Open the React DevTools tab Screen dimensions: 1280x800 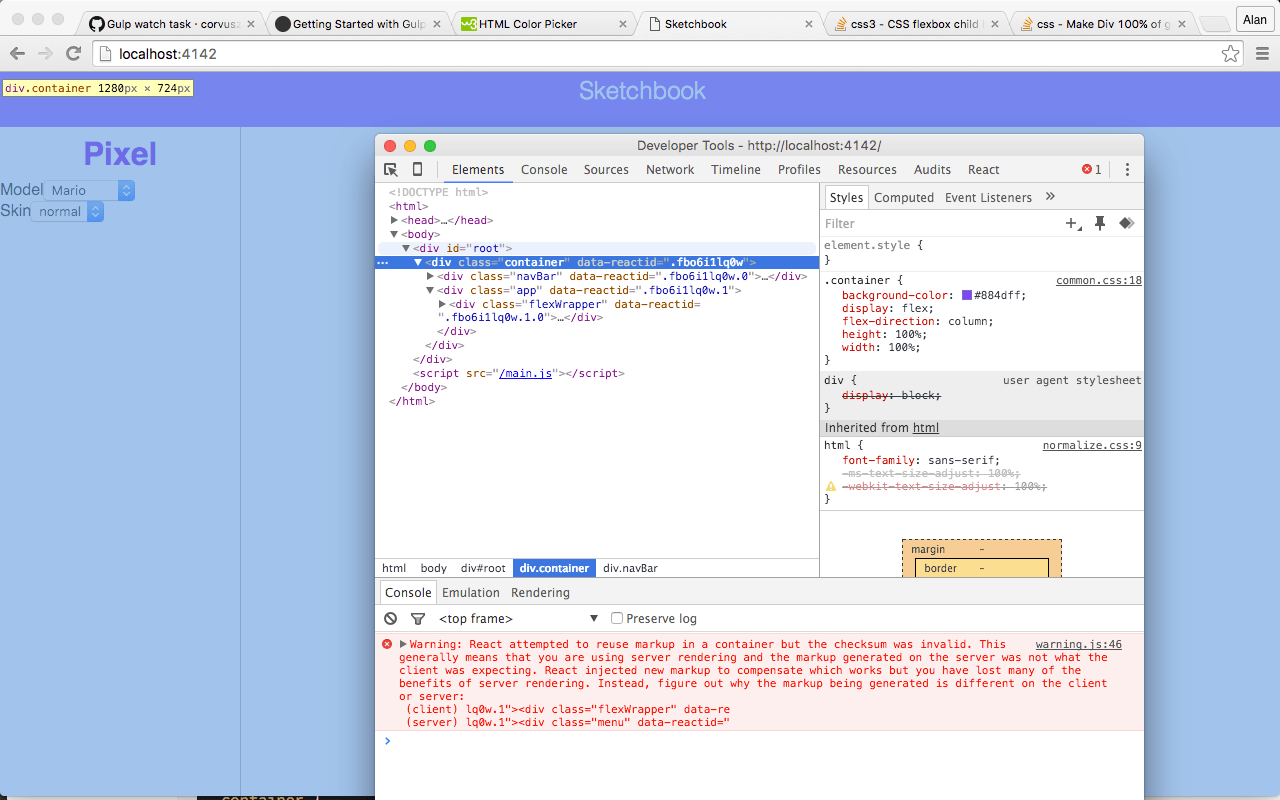coord(984,170)
